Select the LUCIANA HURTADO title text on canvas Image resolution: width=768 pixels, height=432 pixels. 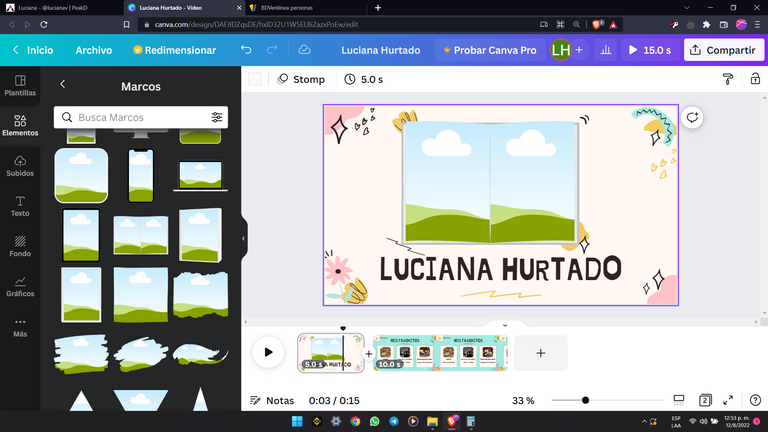coord(501,268)
